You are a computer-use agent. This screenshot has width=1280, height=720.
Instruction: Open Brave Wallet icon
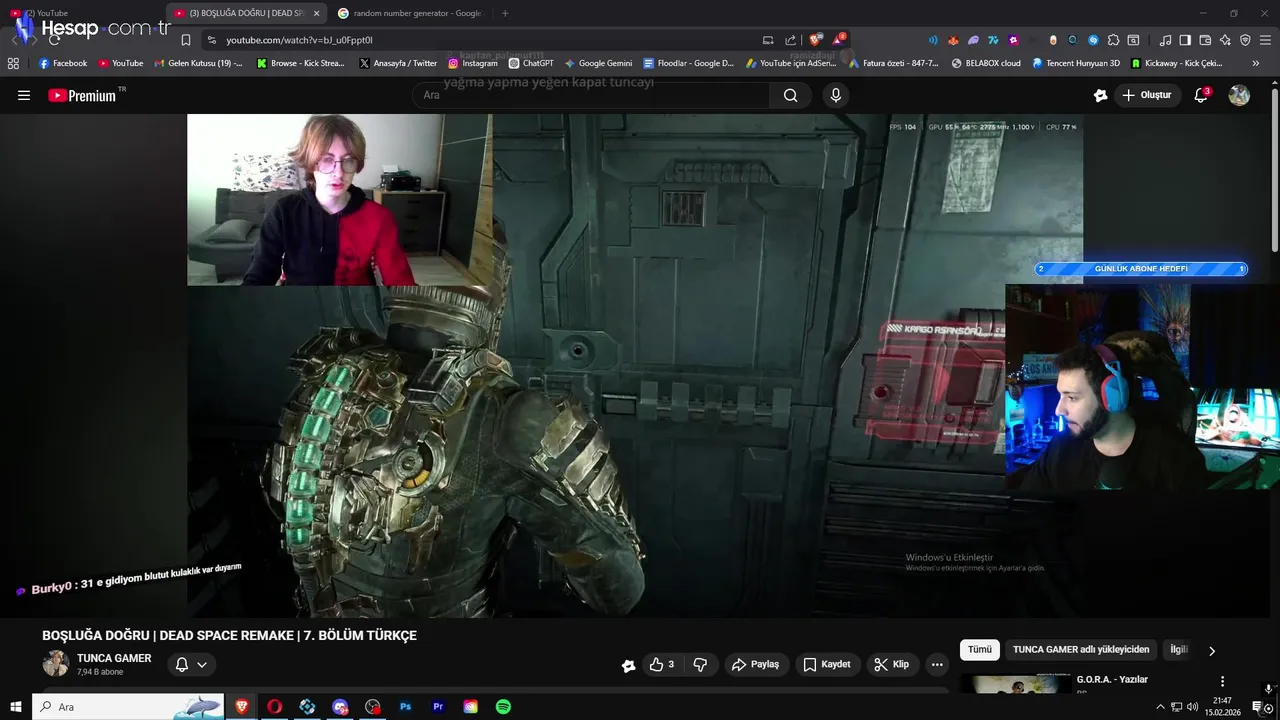tap(1205, 40)
